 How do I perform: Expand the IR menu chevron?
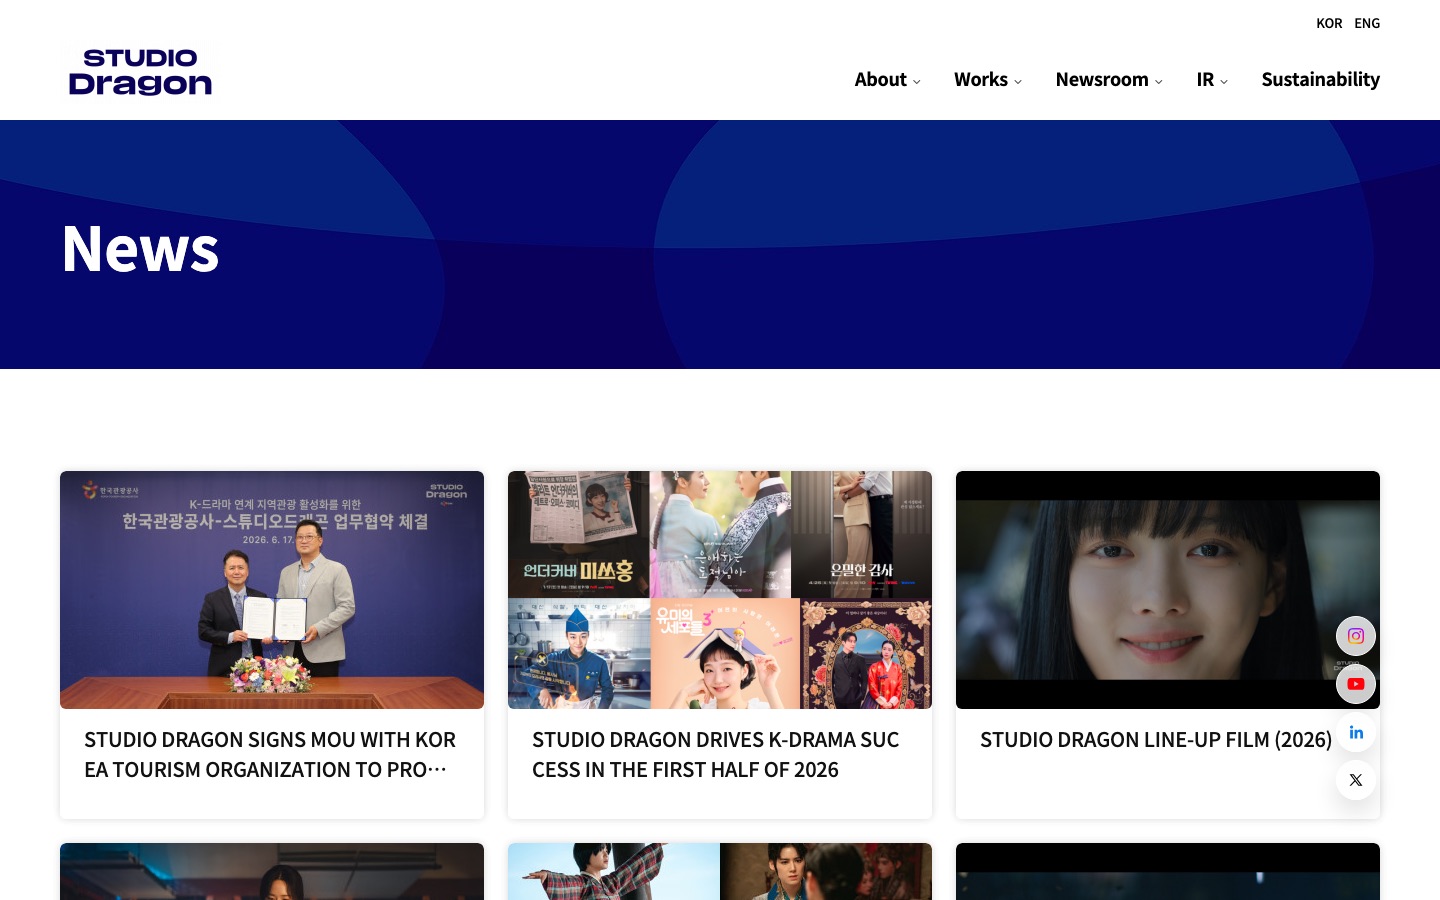[x=1224, y=82]
